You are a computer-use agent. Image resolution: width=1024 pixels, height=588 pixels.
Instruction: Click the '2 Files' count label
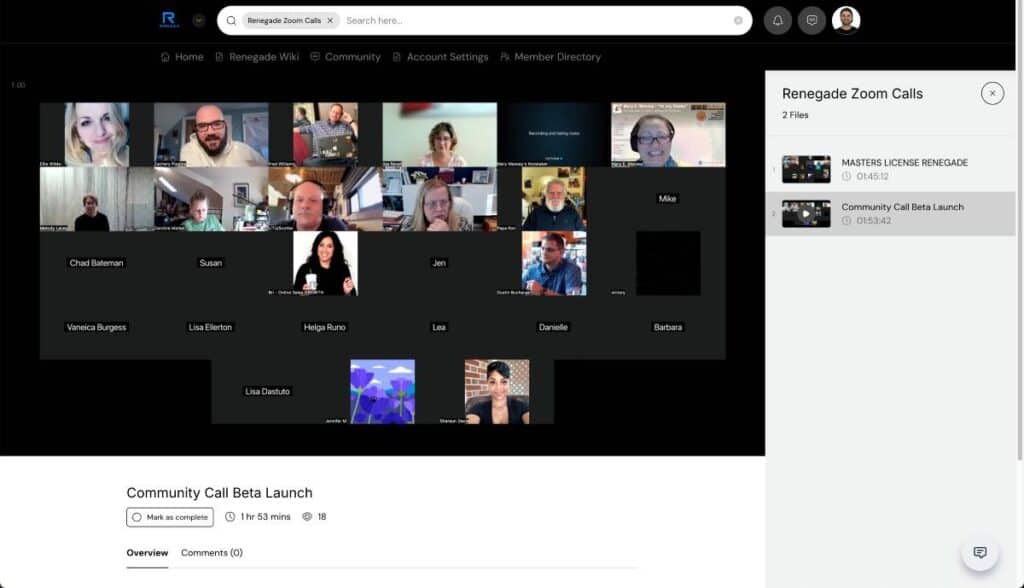[x=795, y=115]
